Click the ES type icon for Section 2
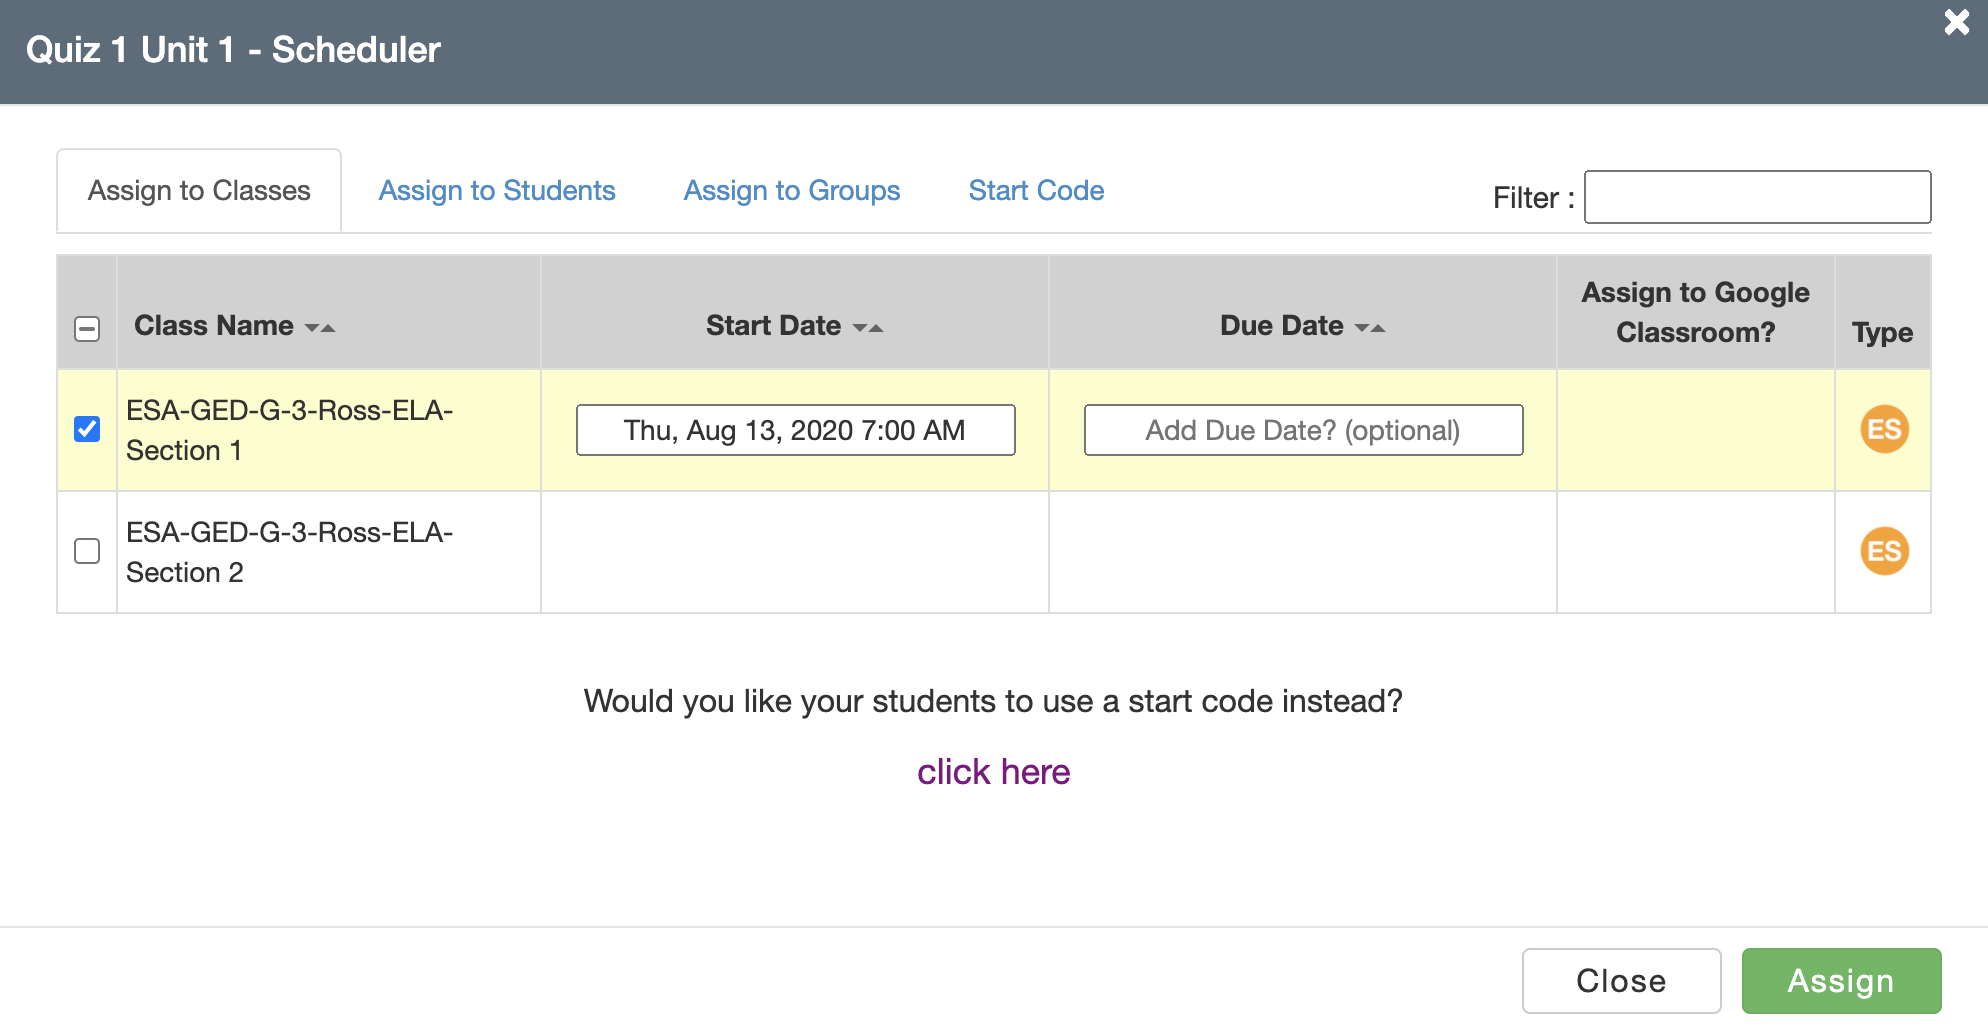 click(x=1884, y=552)
